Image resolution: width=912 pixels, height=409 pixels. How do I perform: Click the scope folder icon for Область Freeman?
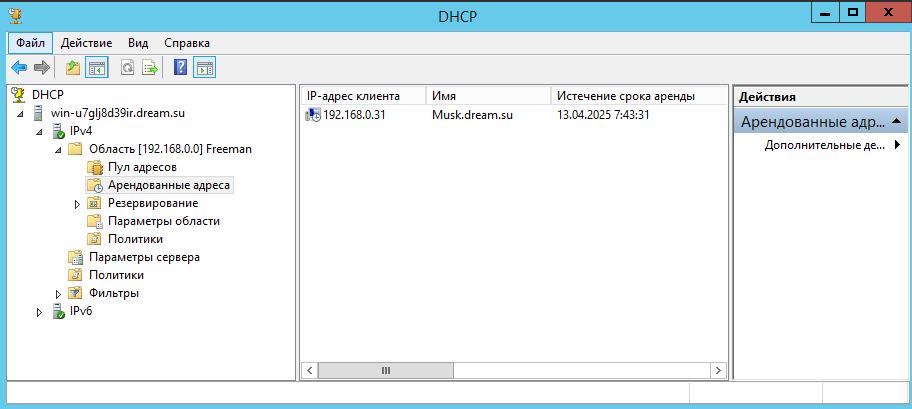point(75,149)
